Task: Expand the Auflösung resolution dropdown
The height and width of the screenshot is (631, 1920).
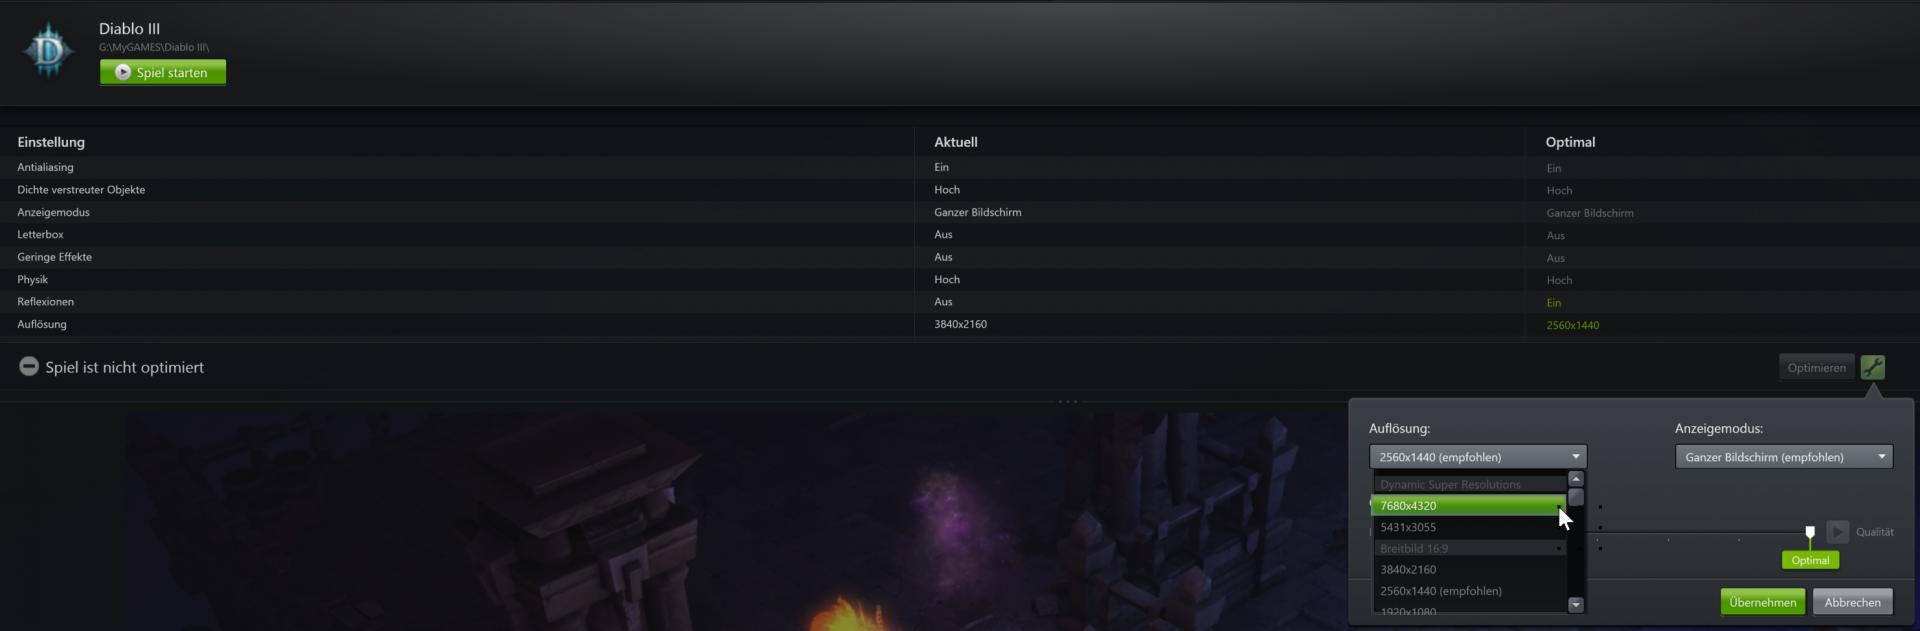Action: tap(1478, 457)
